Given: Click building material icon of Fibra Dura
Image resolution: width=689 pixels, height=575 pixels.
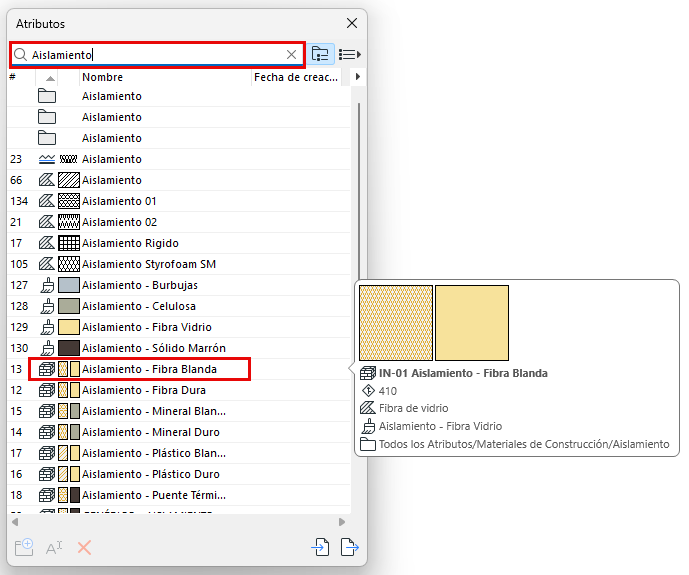Looking at the screenshot, I should coord(47,390).
